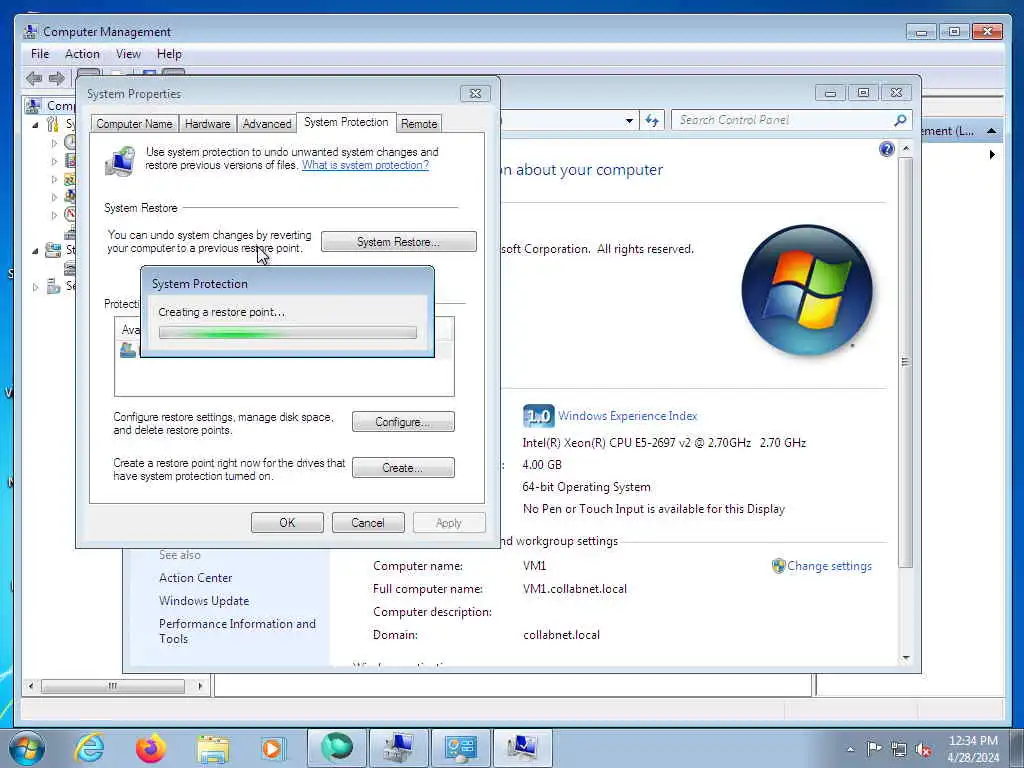Click the shield icon next to Change settings
This screenshot has width=1024, height=768.
click(778, 566)
